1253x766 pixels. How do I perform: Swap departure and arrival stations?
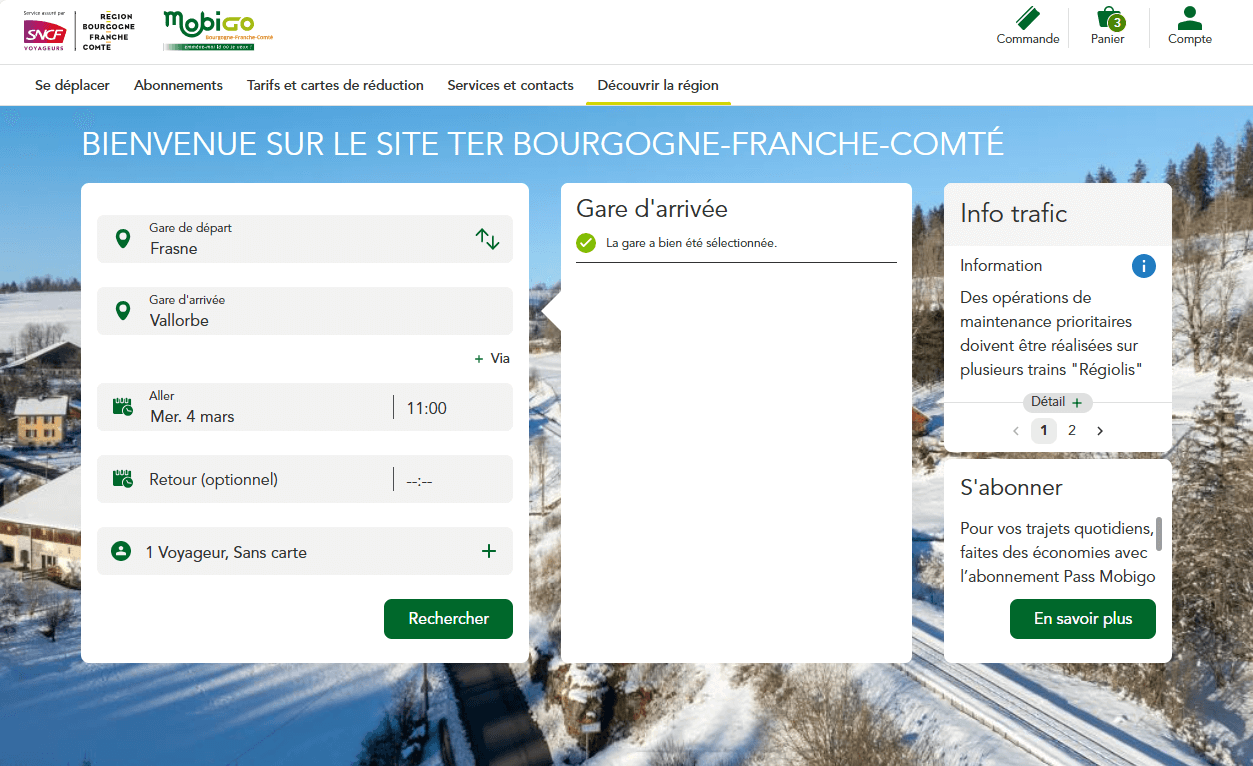click(x=487, y=239)
